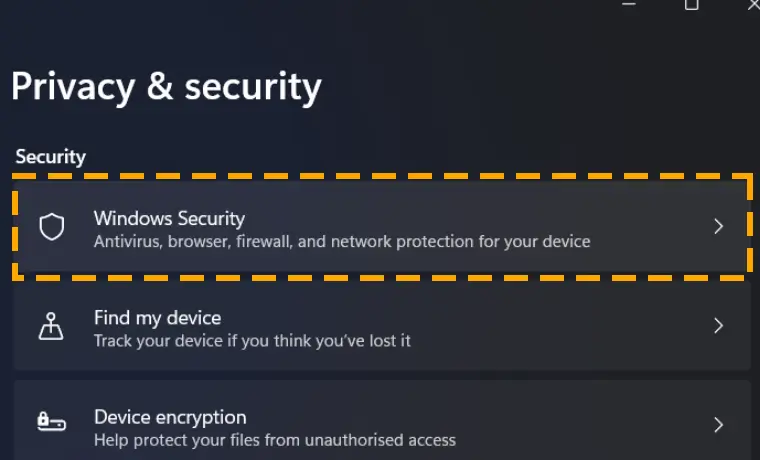Screen dimensions: 760x460
Task: Minimize the Settings window
Action: (629, 4)
